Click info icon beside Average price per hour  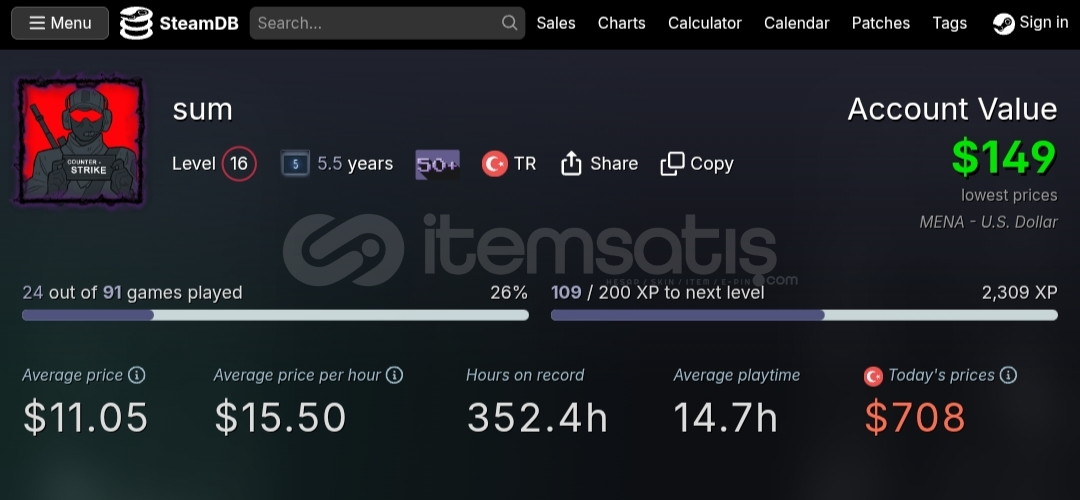tap(395, 375)
